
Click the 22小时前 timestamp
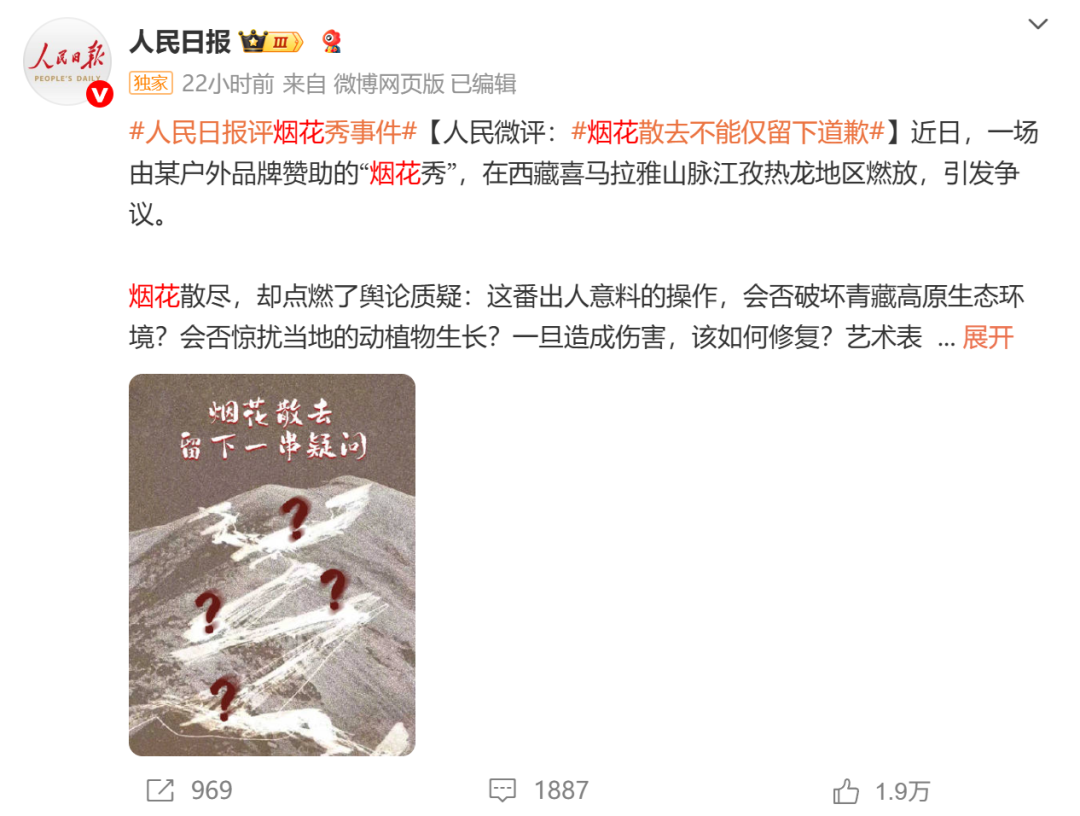(x=228, y=84)
